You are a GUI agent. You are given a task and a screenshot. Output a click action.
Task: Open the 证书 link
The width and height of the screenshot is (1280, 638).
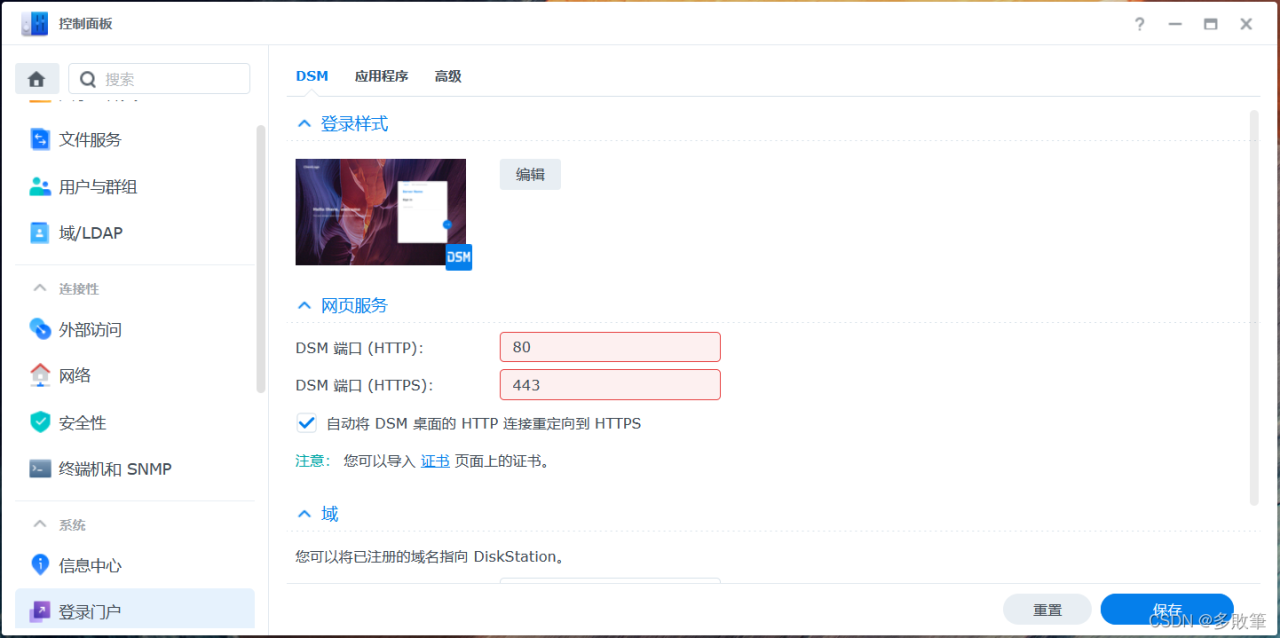click(x=435, y=461)
